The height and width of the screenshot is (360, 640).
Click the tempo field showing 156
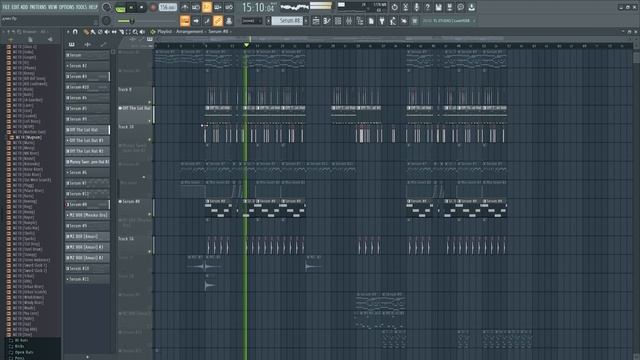(x=168, y=7)
